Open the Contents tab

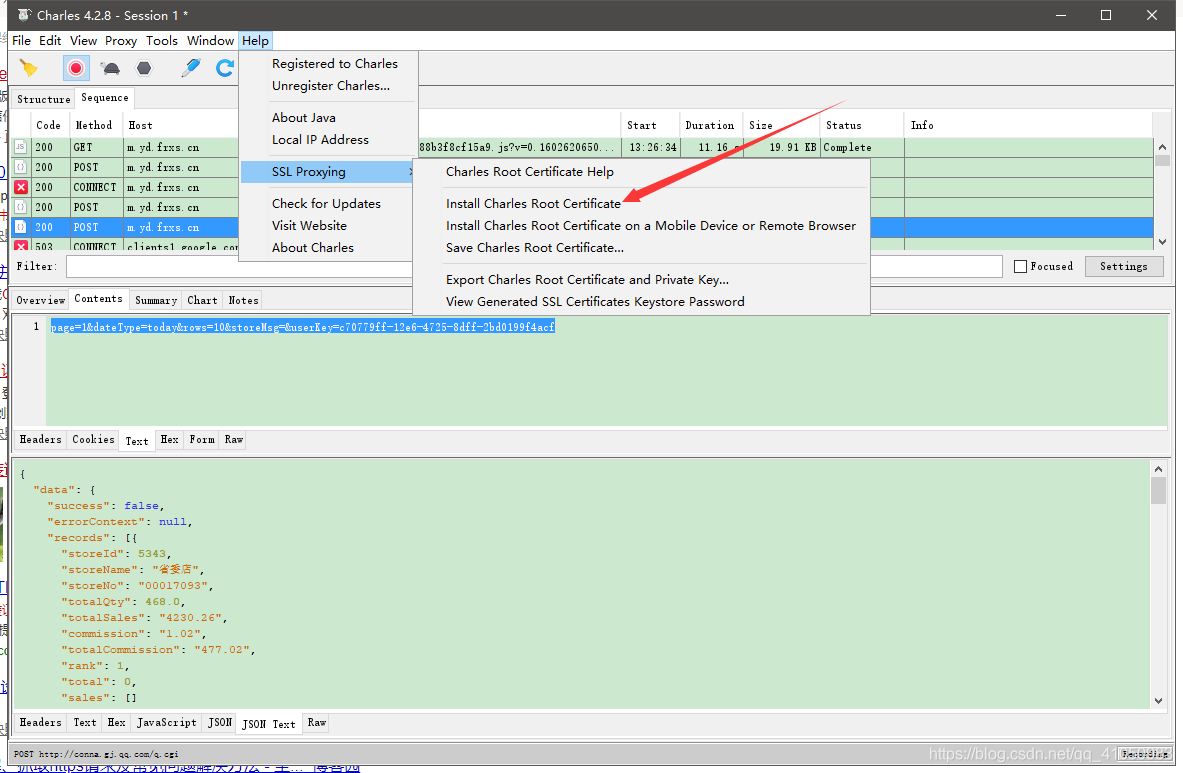98,299
